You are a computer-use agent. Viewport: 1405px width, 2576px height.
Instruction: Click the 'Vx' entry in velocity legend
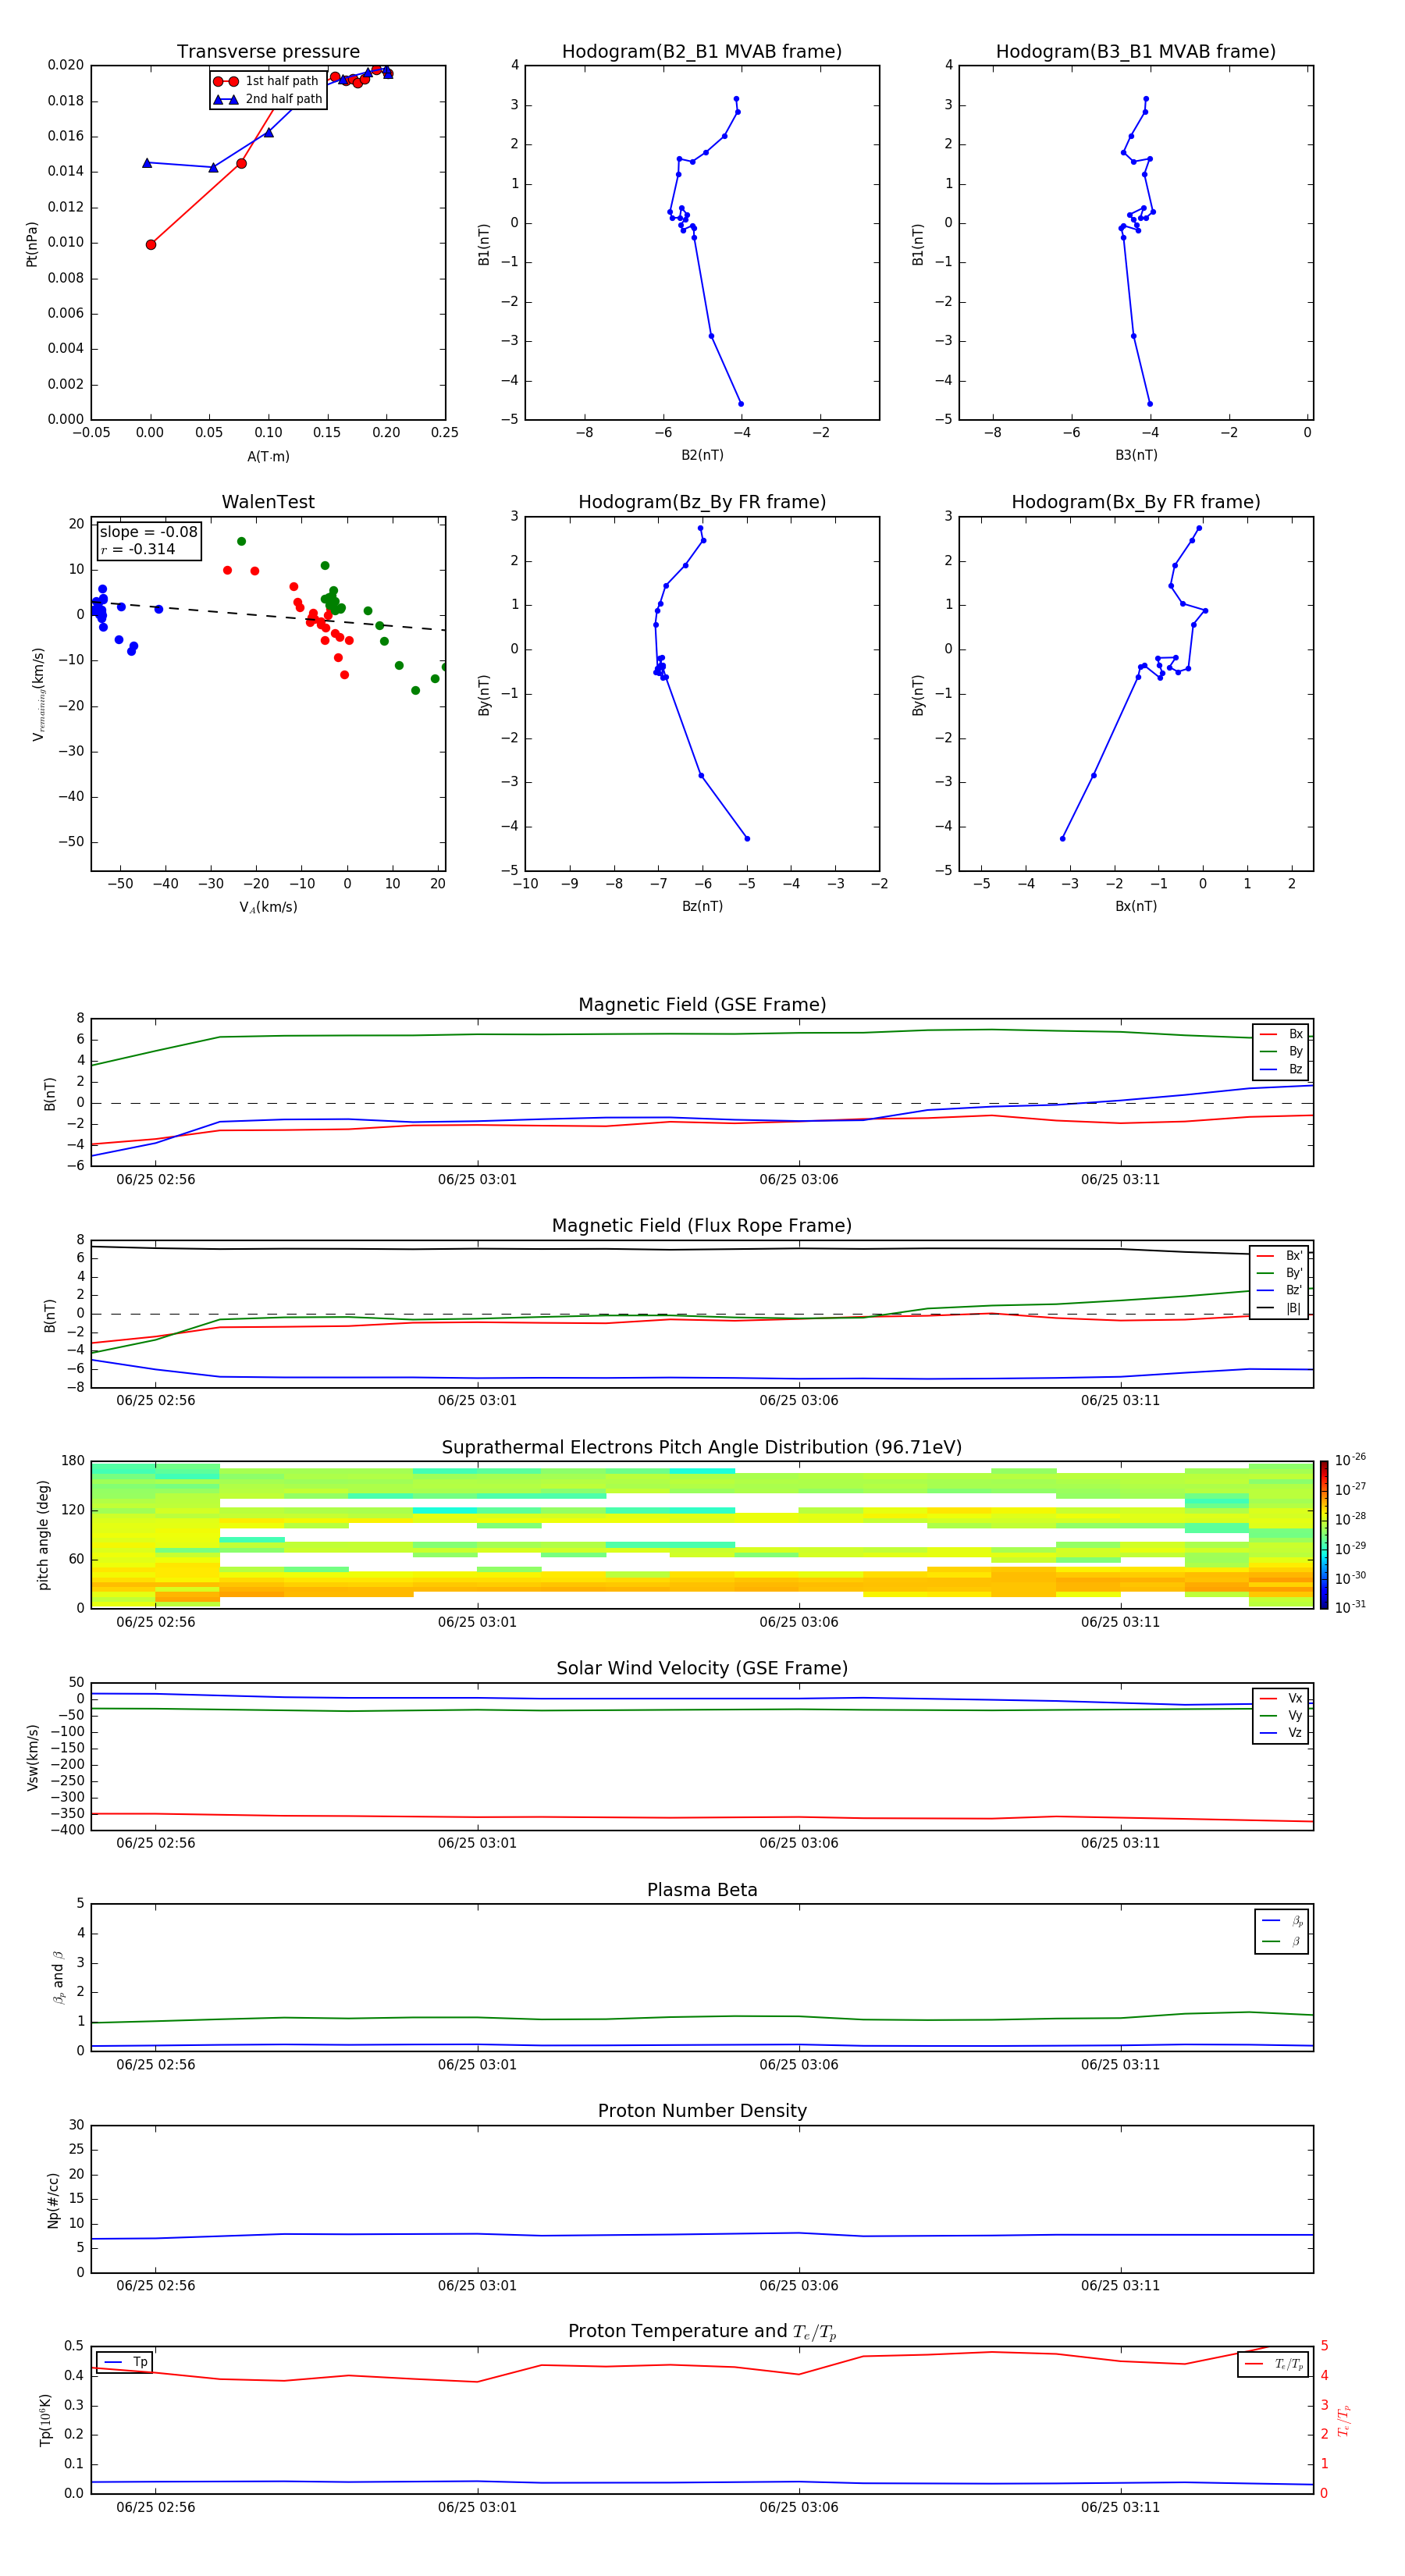(1281, 1698)
